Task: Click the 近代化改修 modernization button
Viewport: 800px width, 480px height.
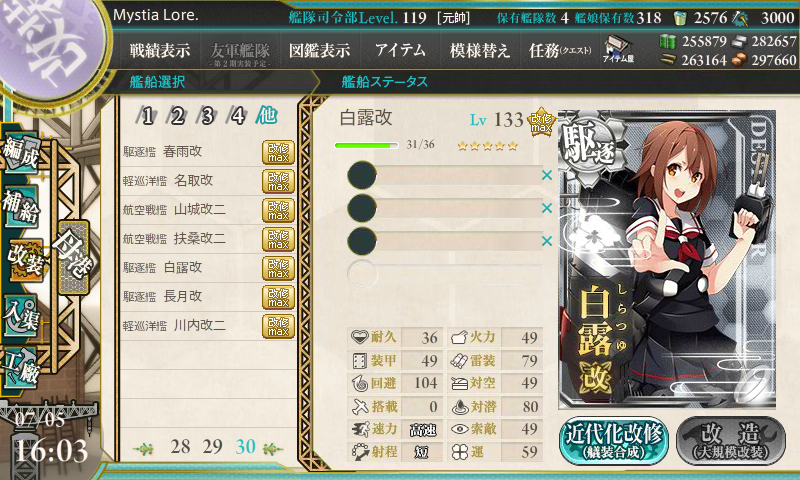Action: (614, 441)
